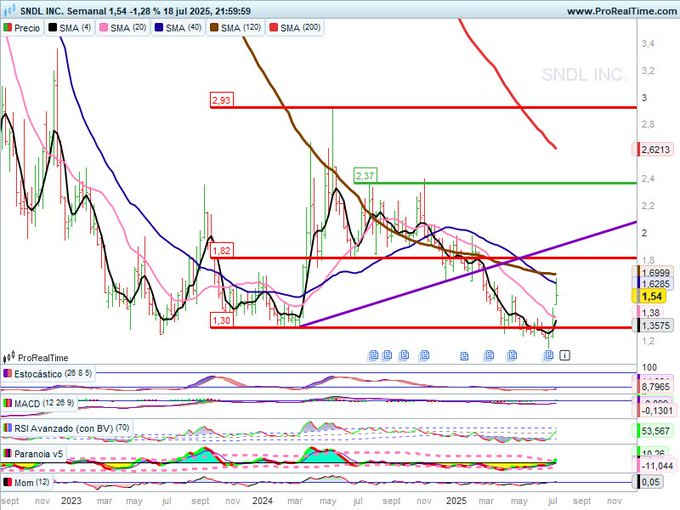Click the 2,6213 value tag on the price axis
This screenshot has width=680, height=510.
(656, 150)
